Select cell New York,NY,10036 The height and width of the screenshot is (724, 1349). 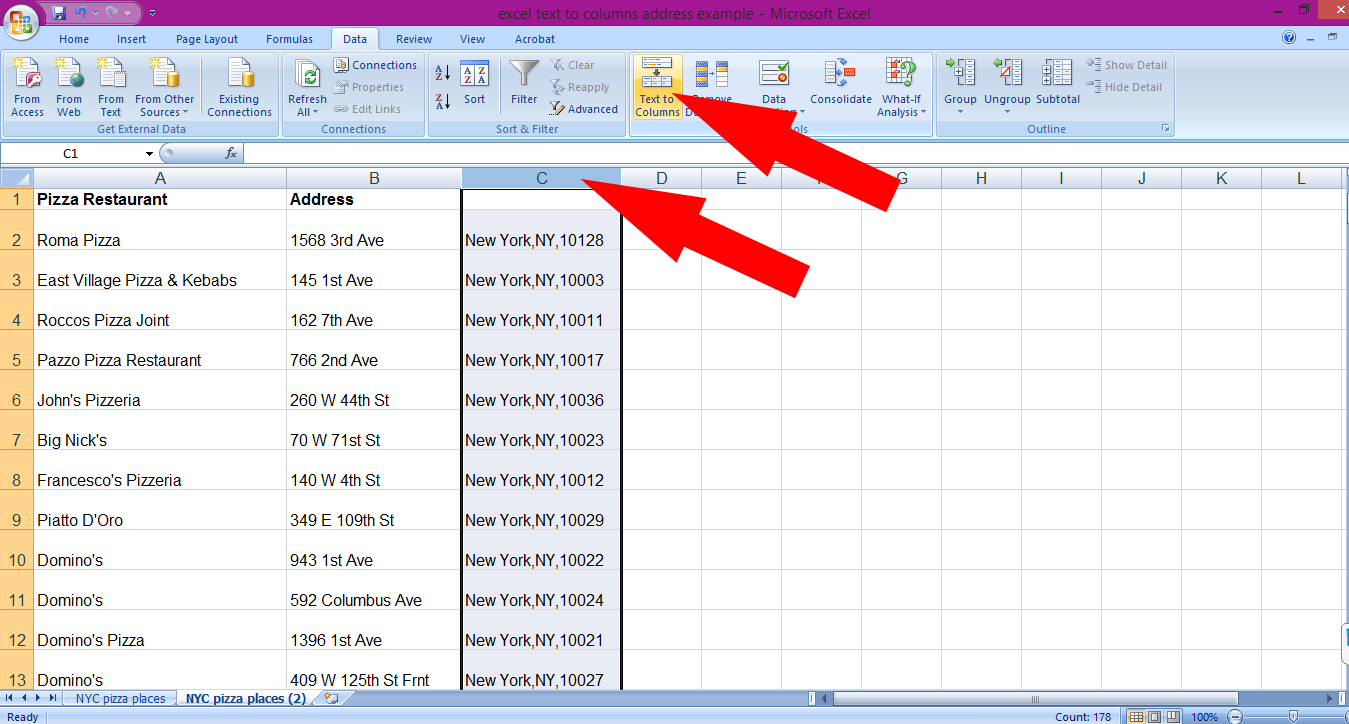[541, 390]
